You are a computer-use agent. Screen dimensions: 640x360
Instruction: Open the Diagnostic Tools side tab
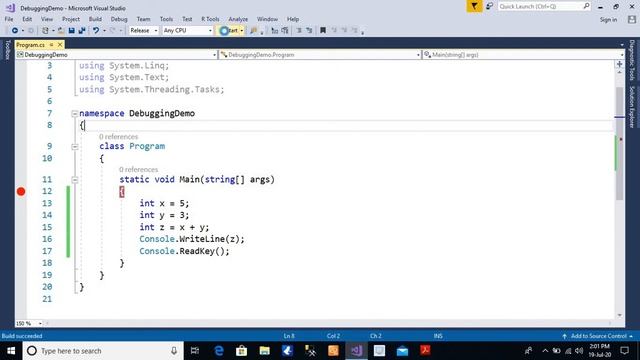[632, 60]
